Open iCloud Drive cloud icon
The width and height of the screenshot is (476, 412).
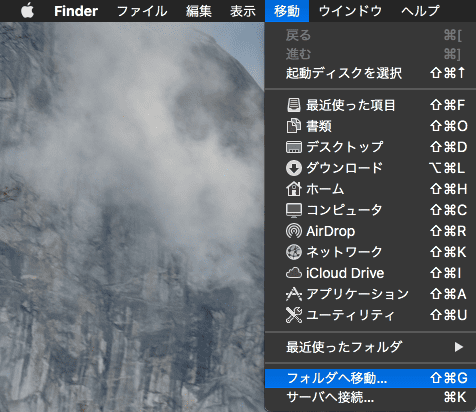pyautogui.click(x=294, y=273)
